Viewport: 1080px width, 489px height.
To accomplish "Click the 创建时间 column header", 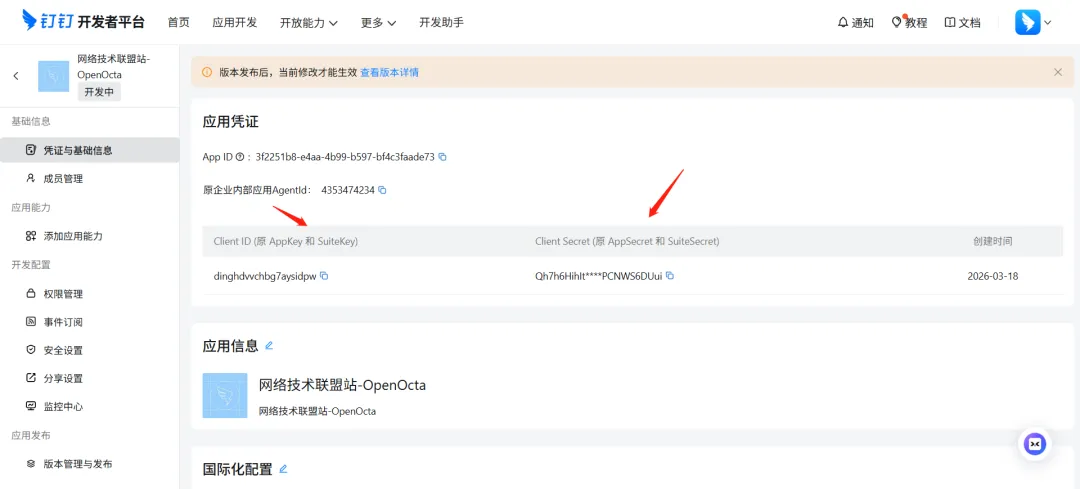I will (x=993, y=241).
